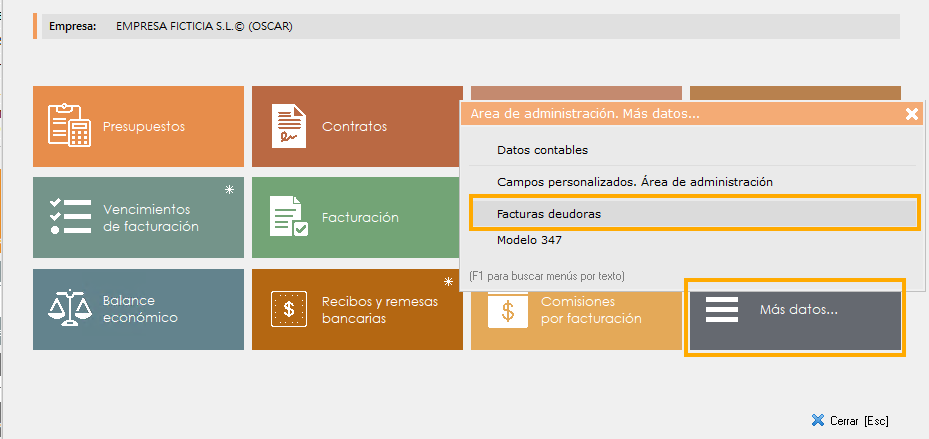
Task: Choose Facturas deudoras in the menu
Action: 549,214
